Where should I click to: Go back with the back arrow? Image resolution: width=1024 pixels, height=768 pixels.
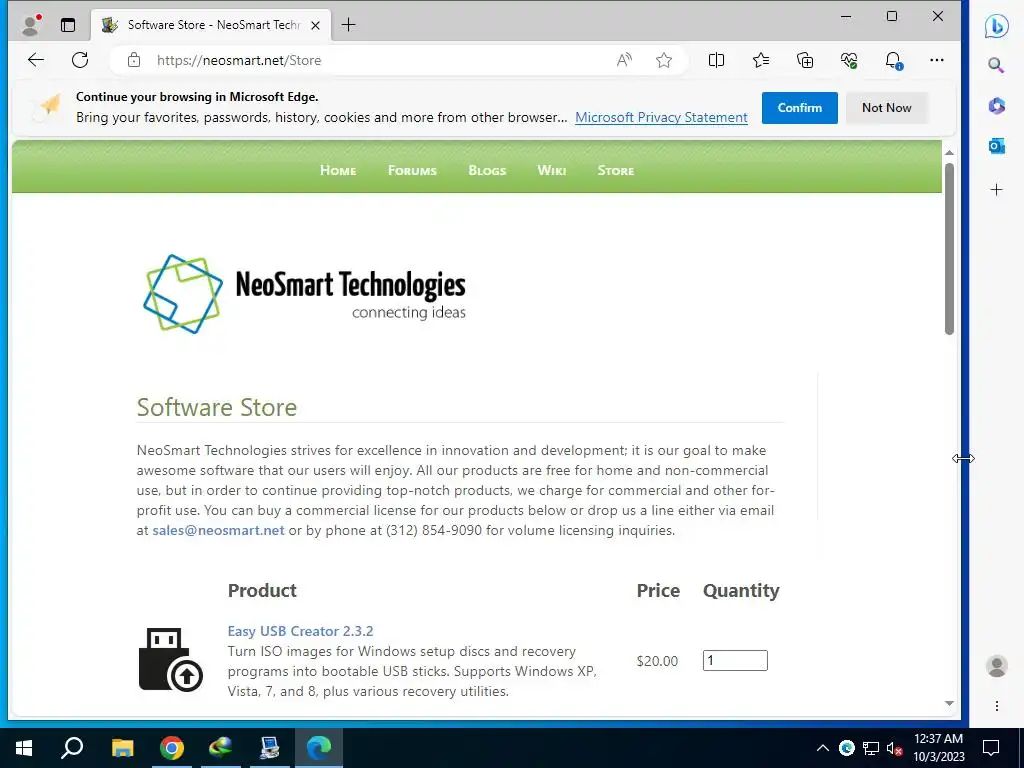click(x=36, y=60)
